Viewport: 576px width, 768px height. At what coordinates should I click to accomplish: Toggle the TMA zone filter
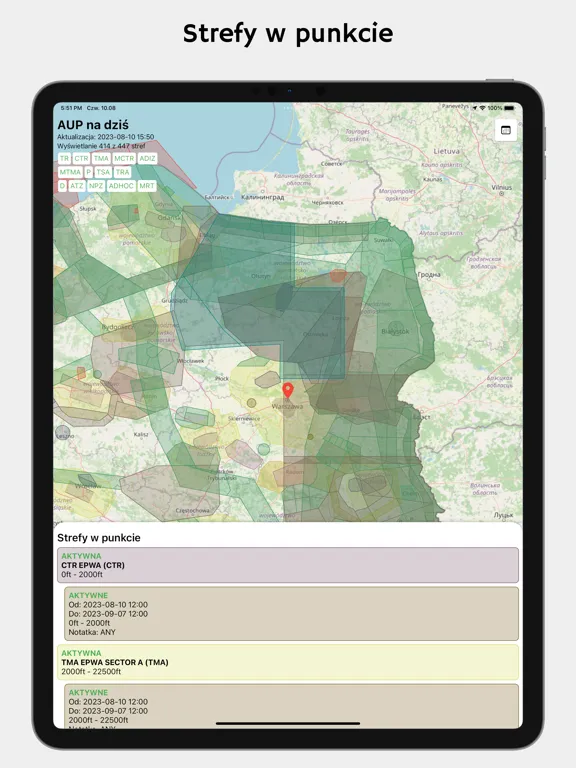coord(101,158)
